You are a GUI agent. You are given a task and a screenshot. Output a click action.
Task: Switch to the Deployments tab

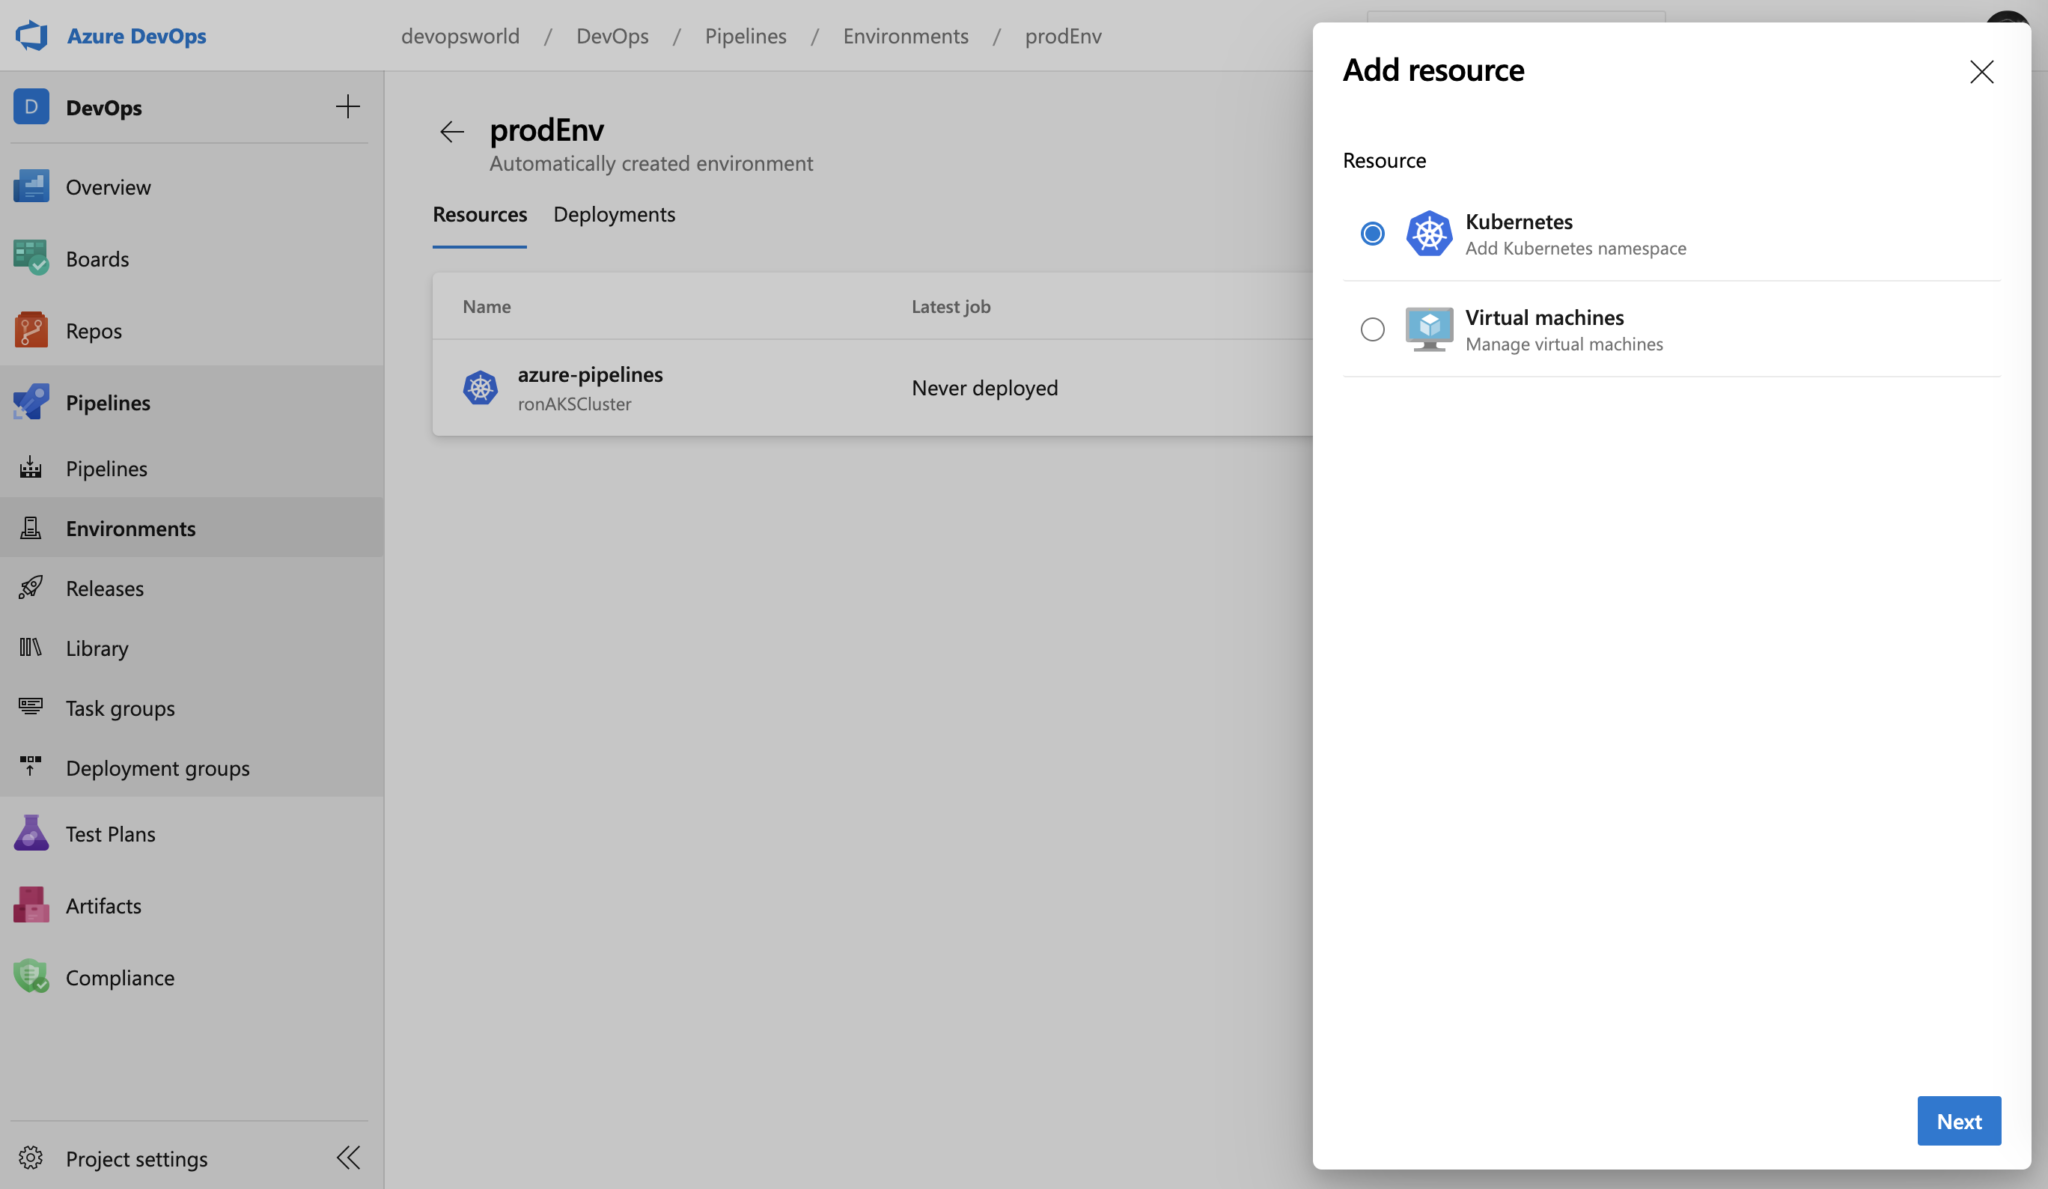click(x=614, y=214)
